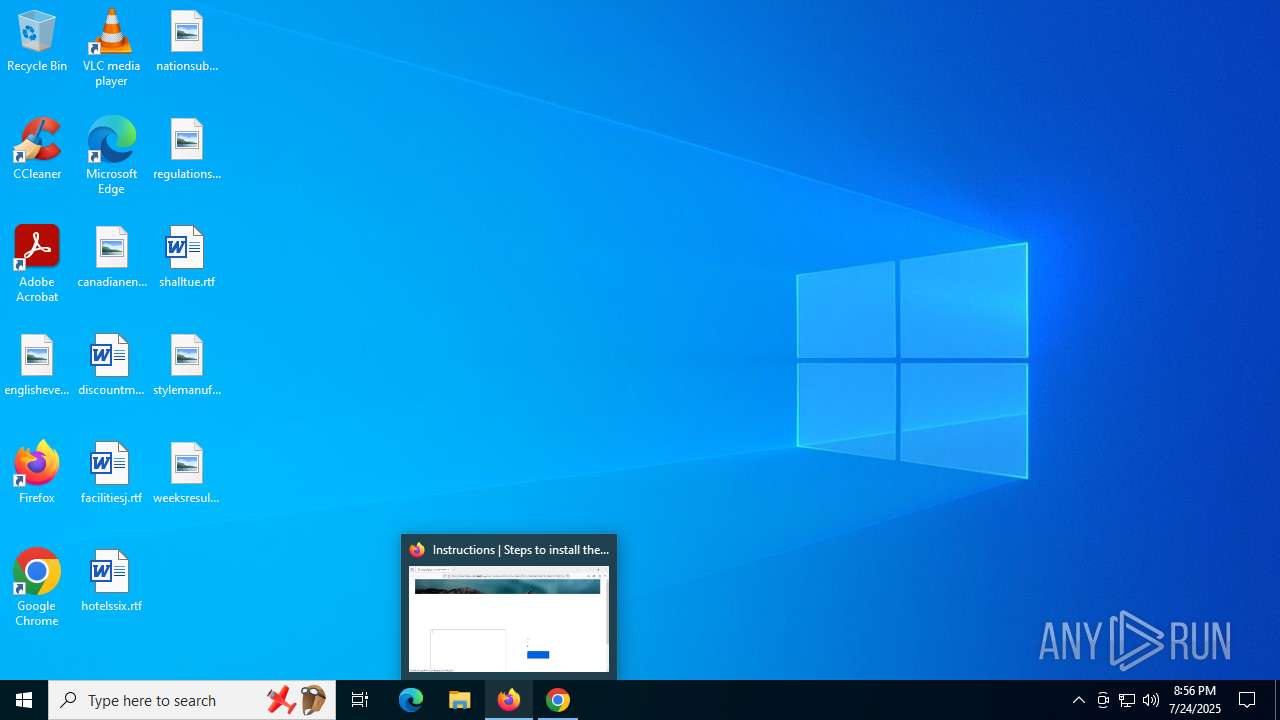
Task: Open Adobe Acrobat shortcut
Action: tap(37, 264)
